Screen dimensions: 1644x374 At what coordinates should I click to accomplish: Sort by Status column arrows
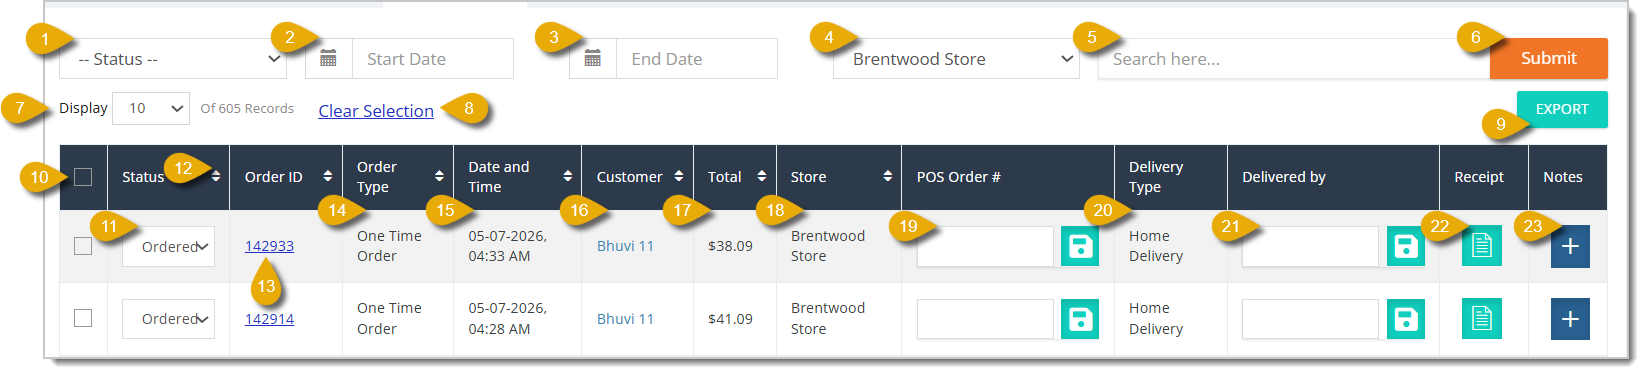pos(216,177)
